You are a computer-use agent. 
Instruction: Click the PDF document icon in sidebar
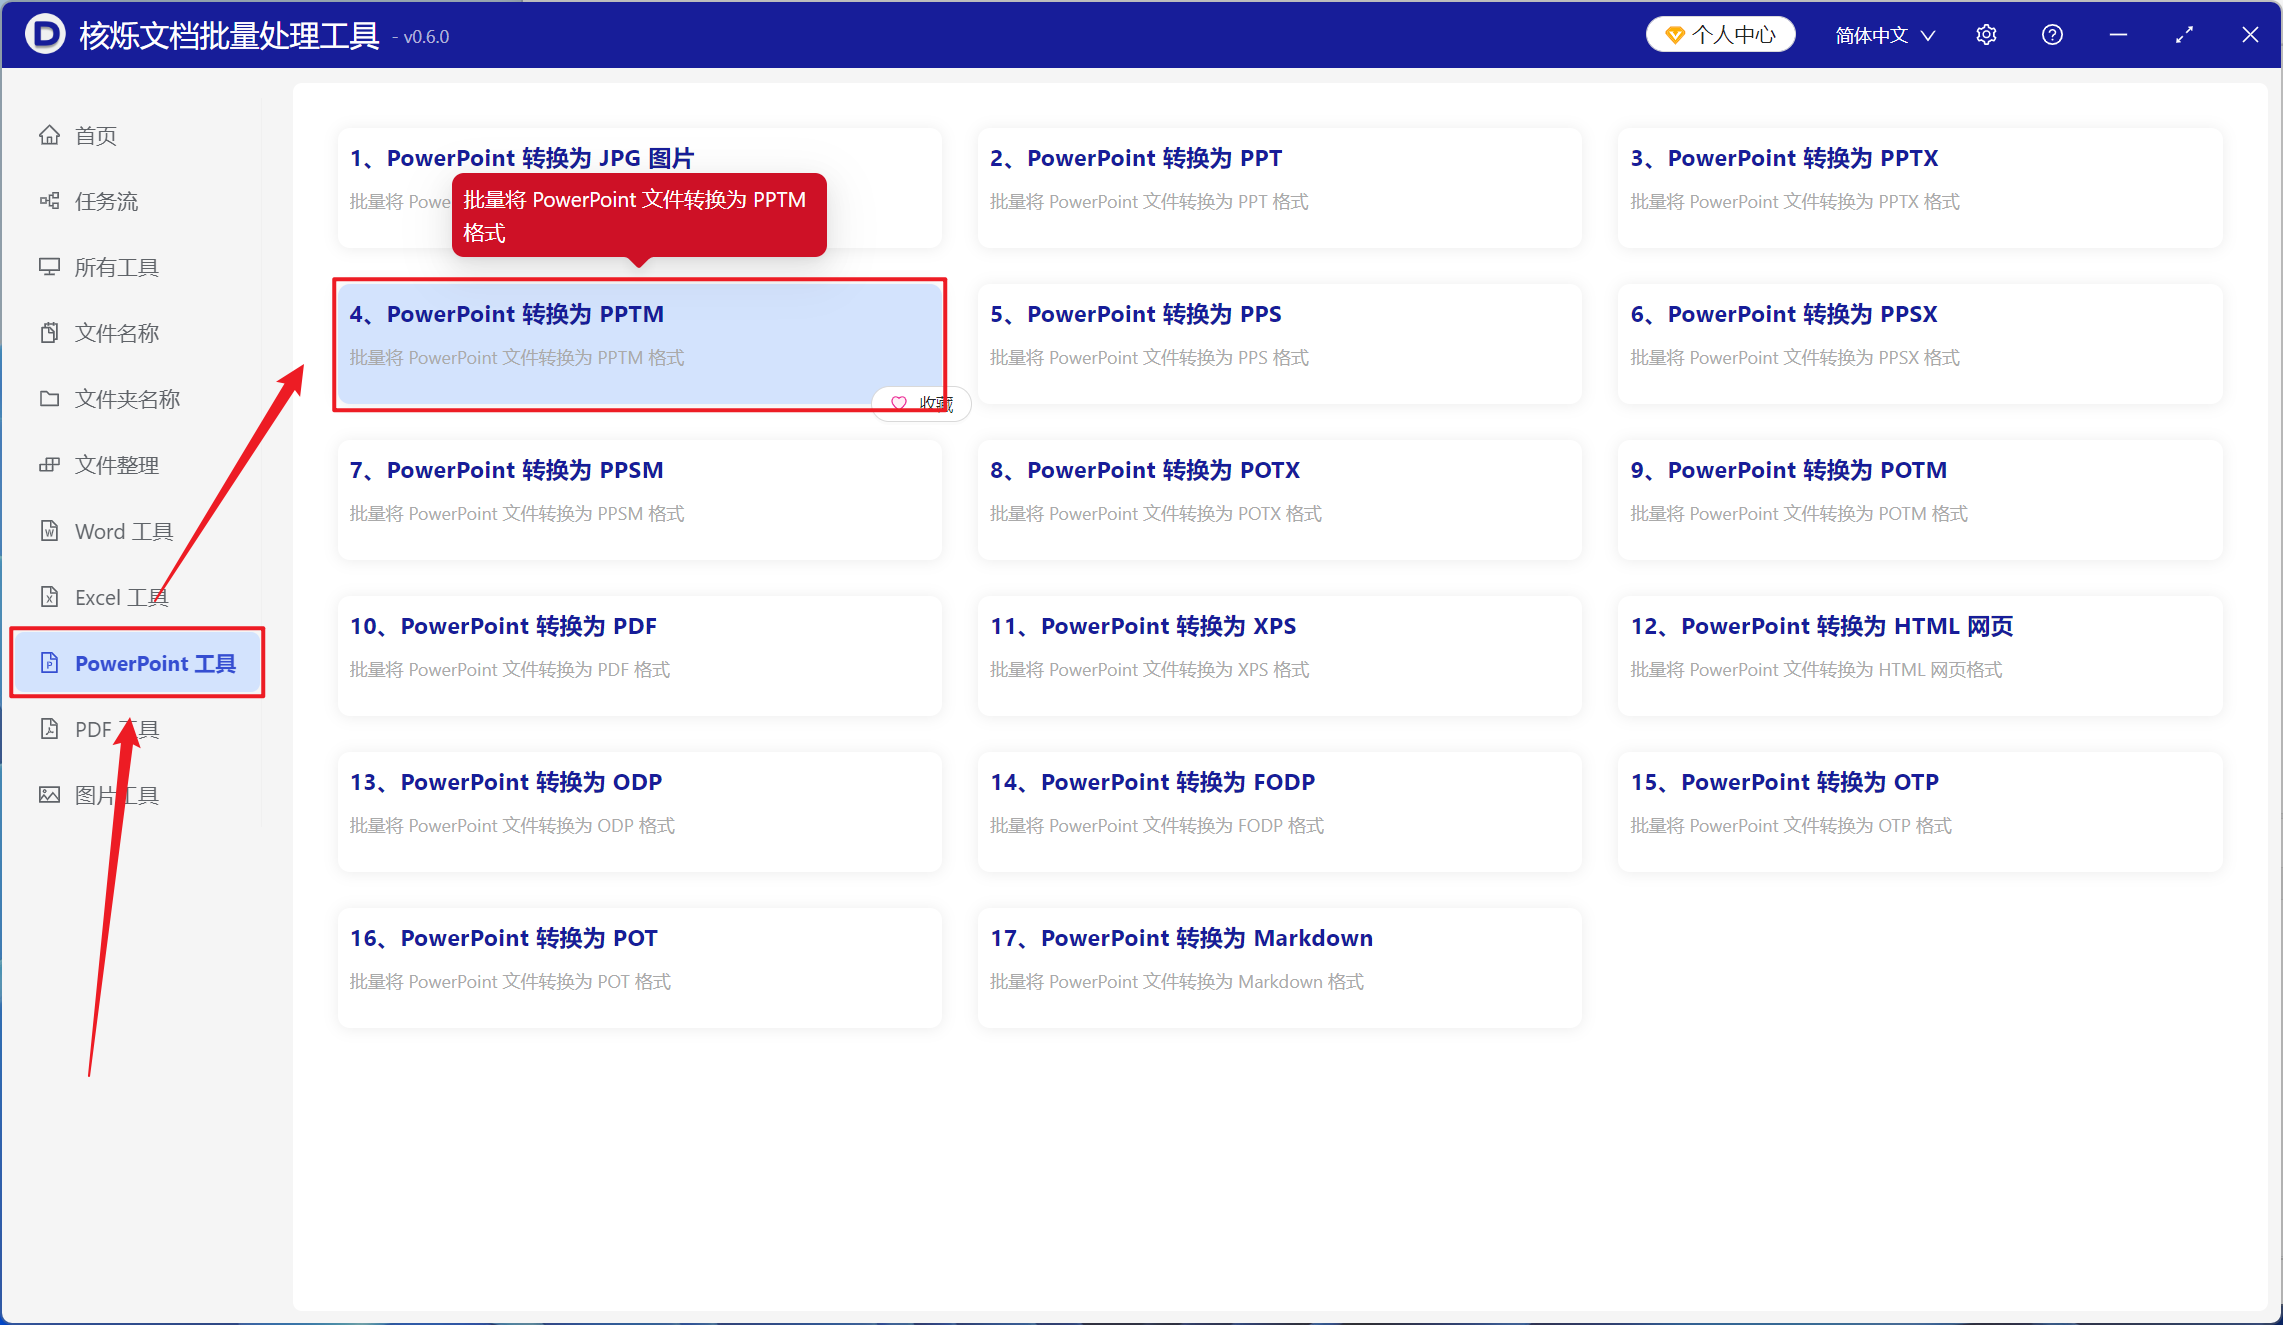49,729
